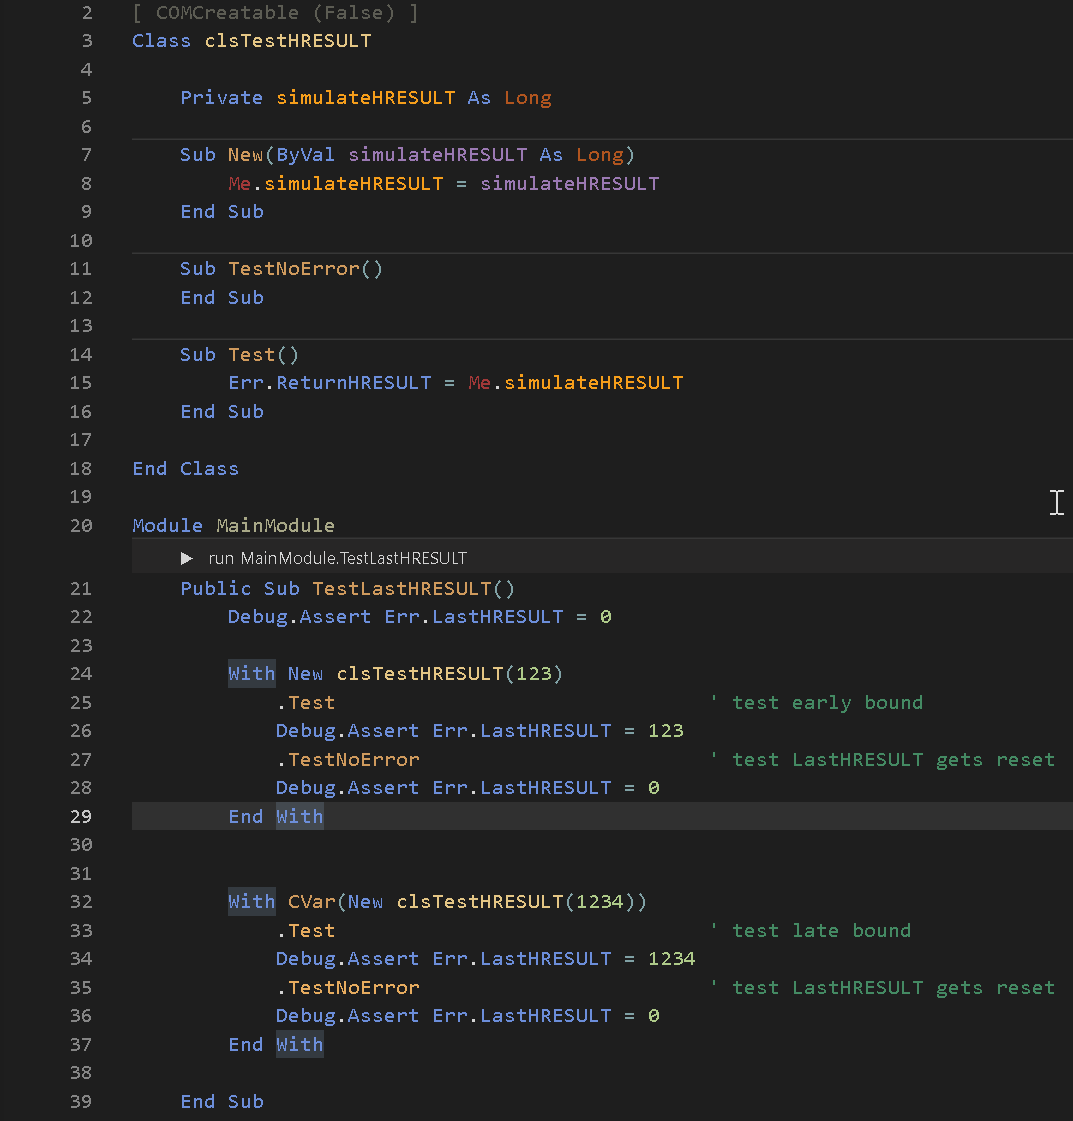This screenshot has width=1073, height=1121.
Task: Click the comment test late bound
Action: point(812,930)
